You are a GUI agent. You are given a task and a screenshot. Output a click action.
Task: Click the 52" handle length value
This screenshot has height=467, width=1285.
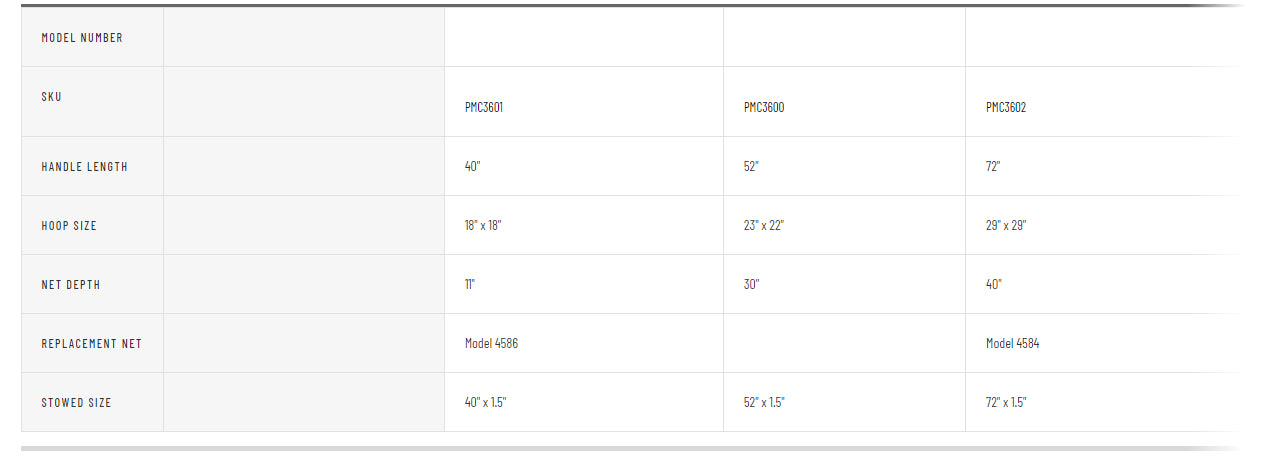pyautogui.click(x=752, y=167)
